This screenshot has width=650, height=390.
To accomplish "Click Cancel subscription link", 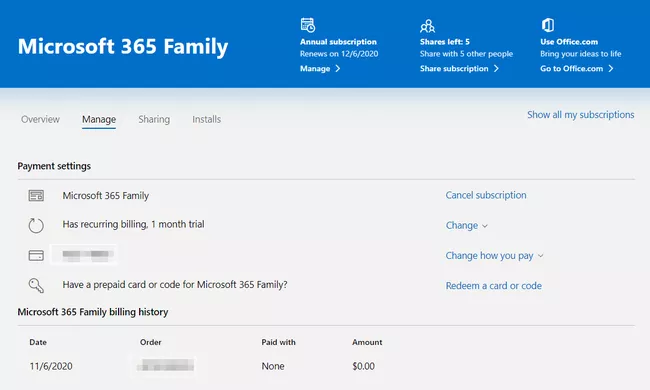I will click(486, 195).
